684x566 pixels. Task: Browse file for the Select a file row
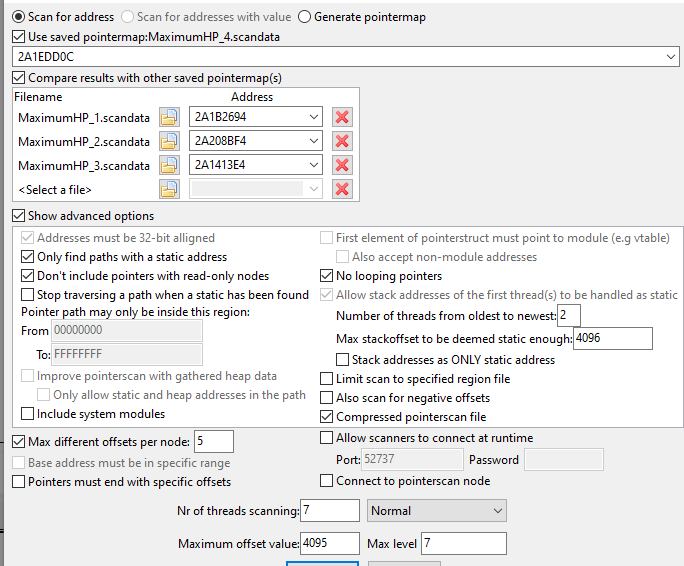[x=169, y=189]
